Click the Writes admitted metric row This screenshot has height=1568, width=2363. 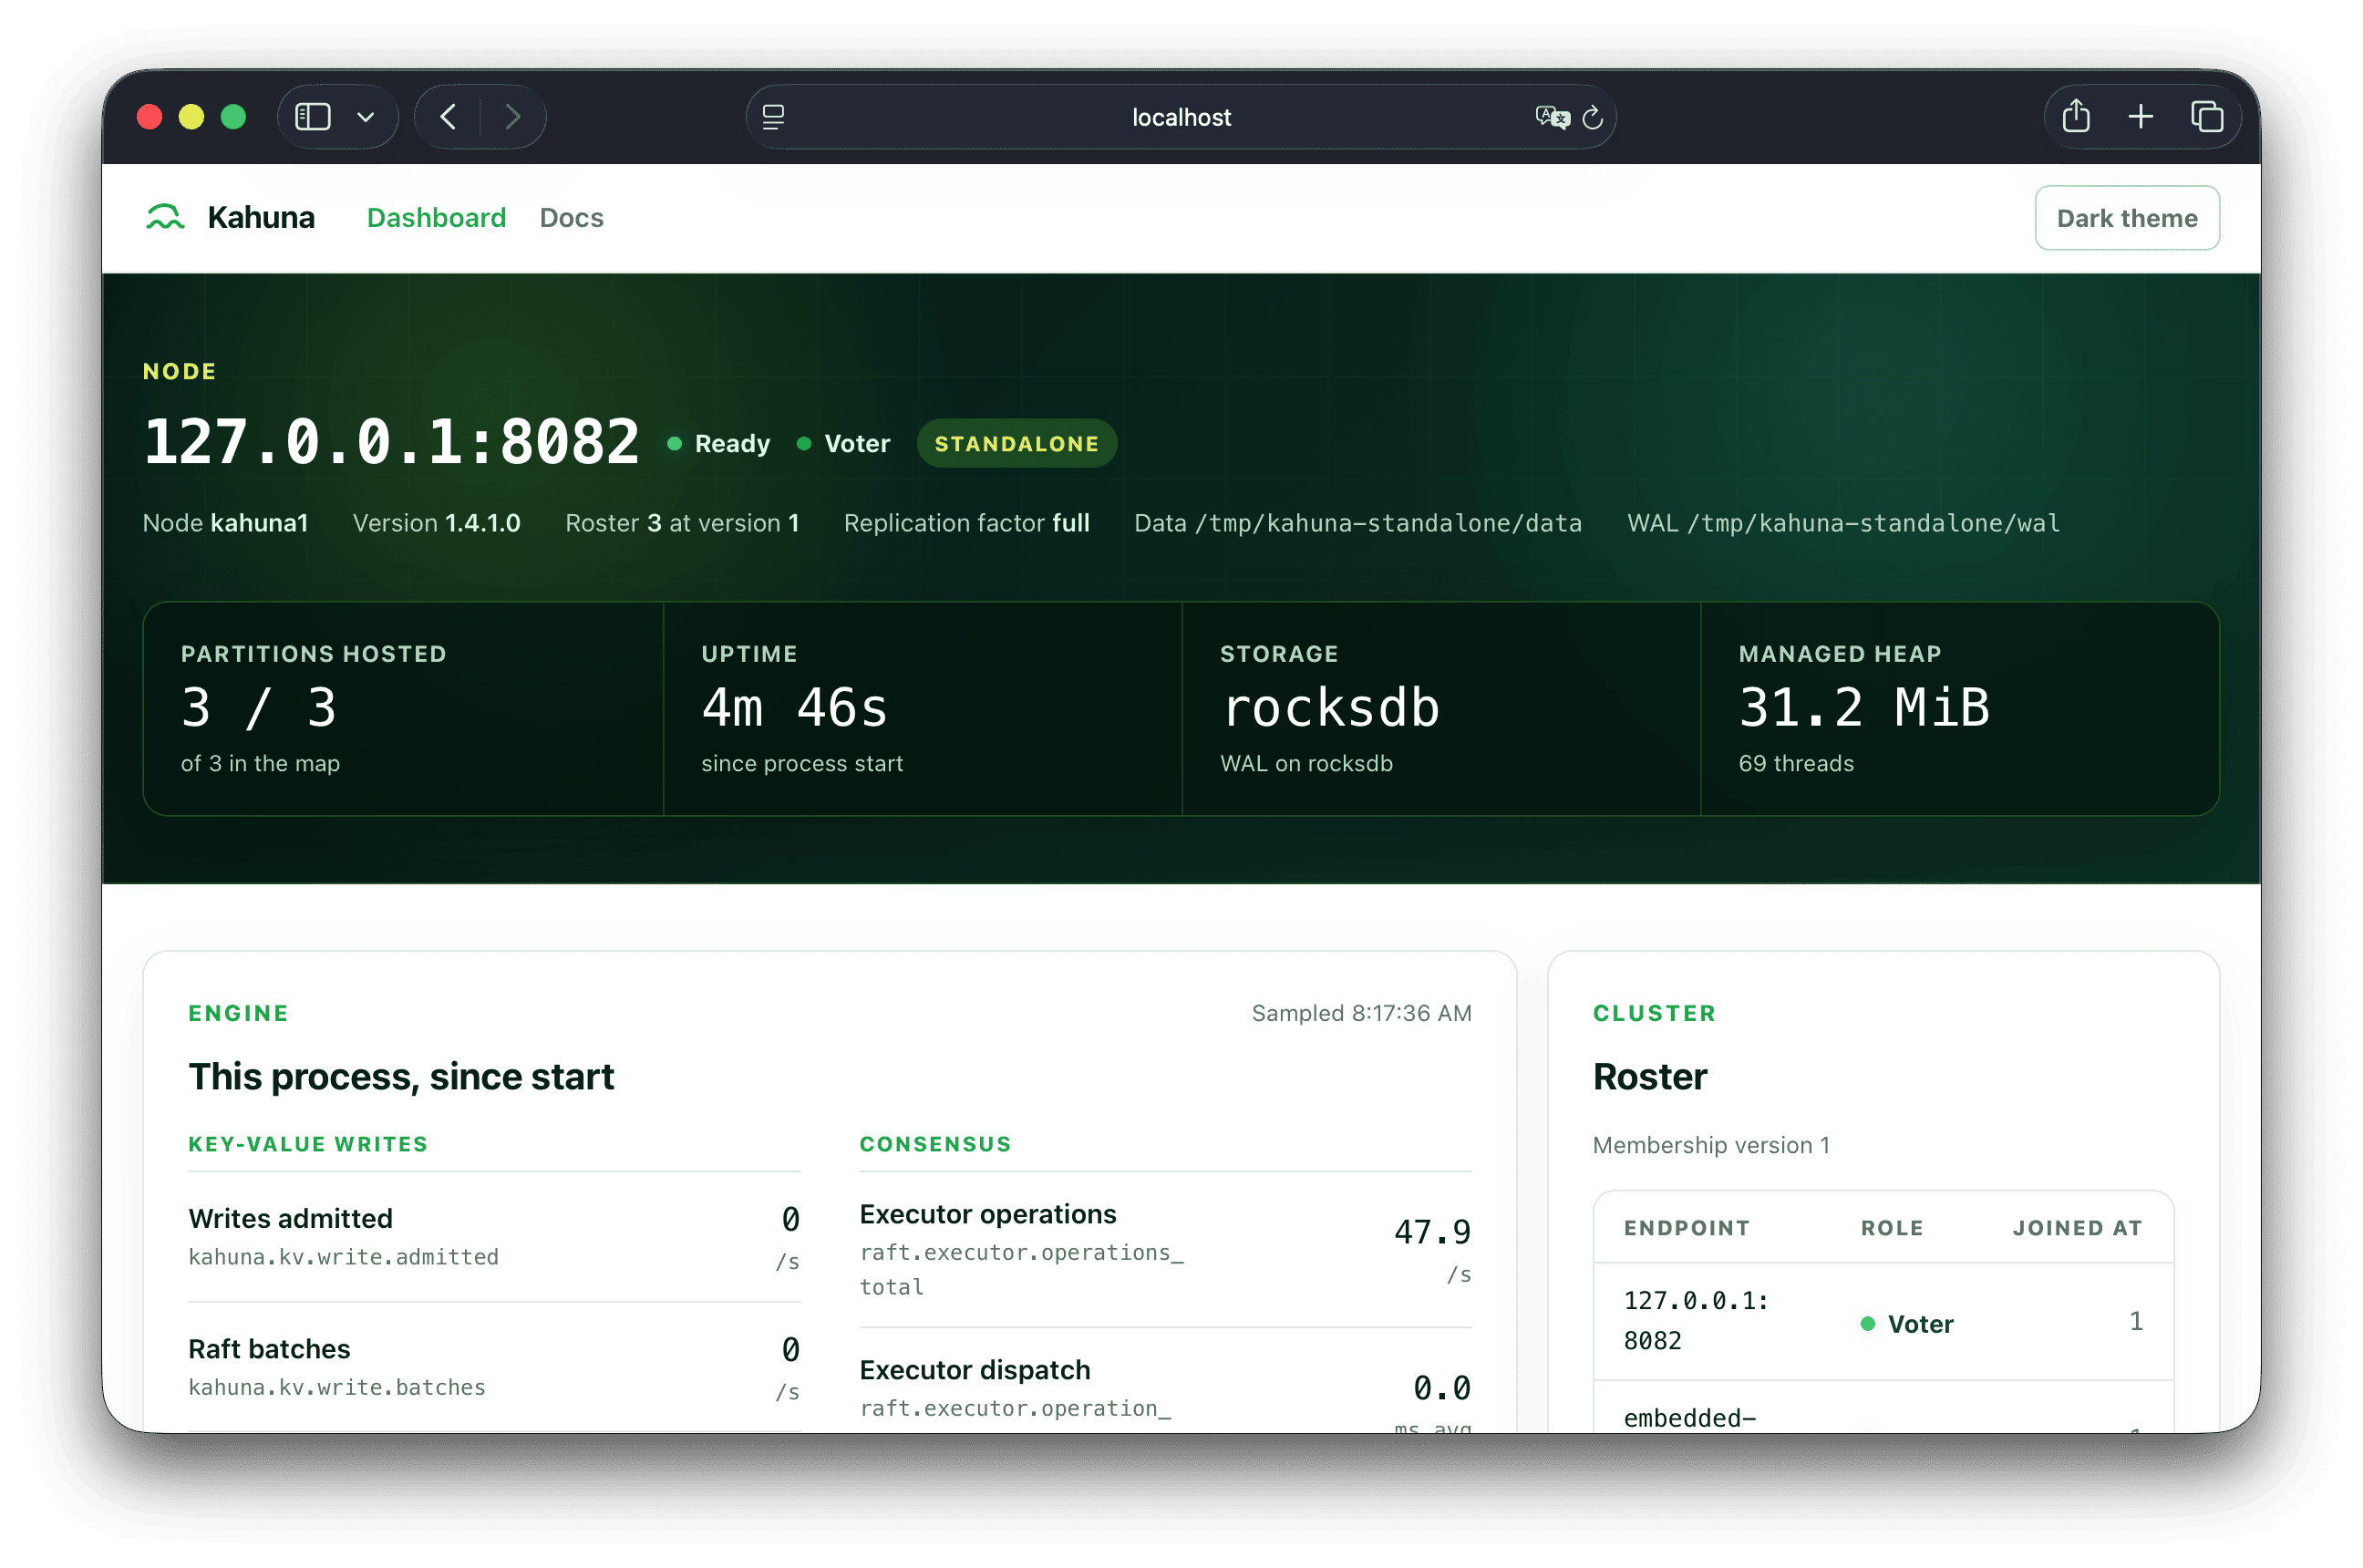coord(494,1237)
